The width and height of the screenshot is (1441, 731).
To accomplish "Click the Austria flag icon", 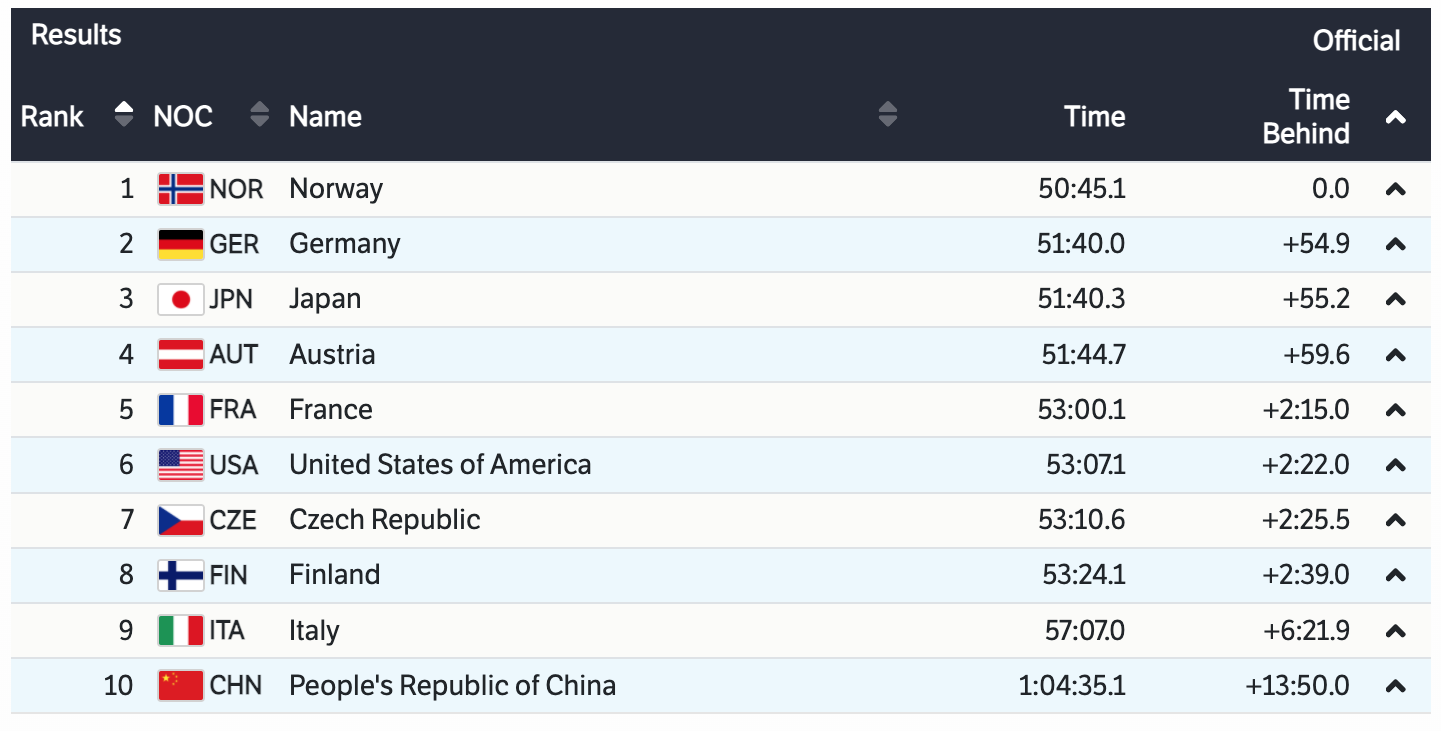I will click(180, 354).
